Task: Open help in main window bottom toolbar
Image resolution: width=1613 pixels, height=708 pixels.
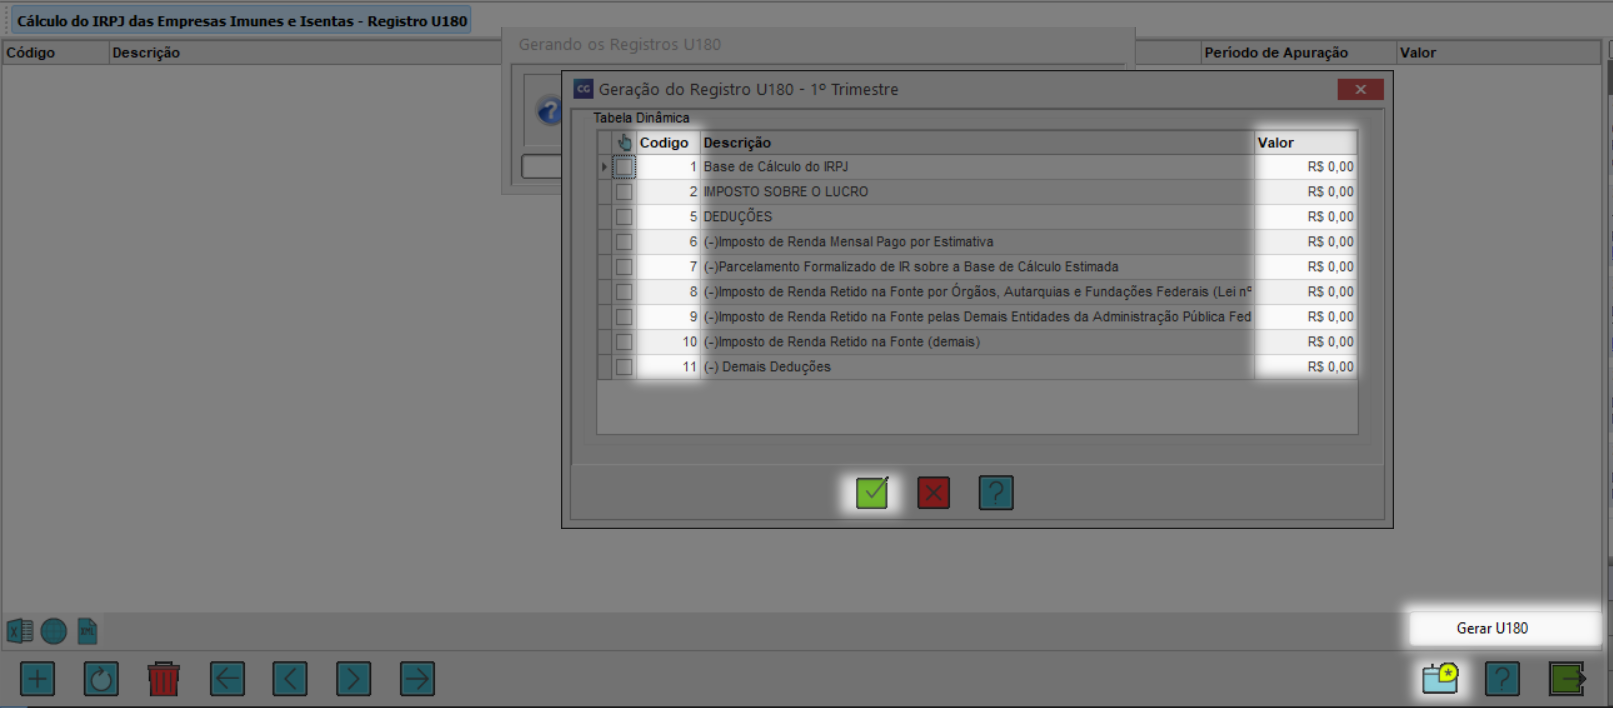Action: click(x=1502, y=679)
